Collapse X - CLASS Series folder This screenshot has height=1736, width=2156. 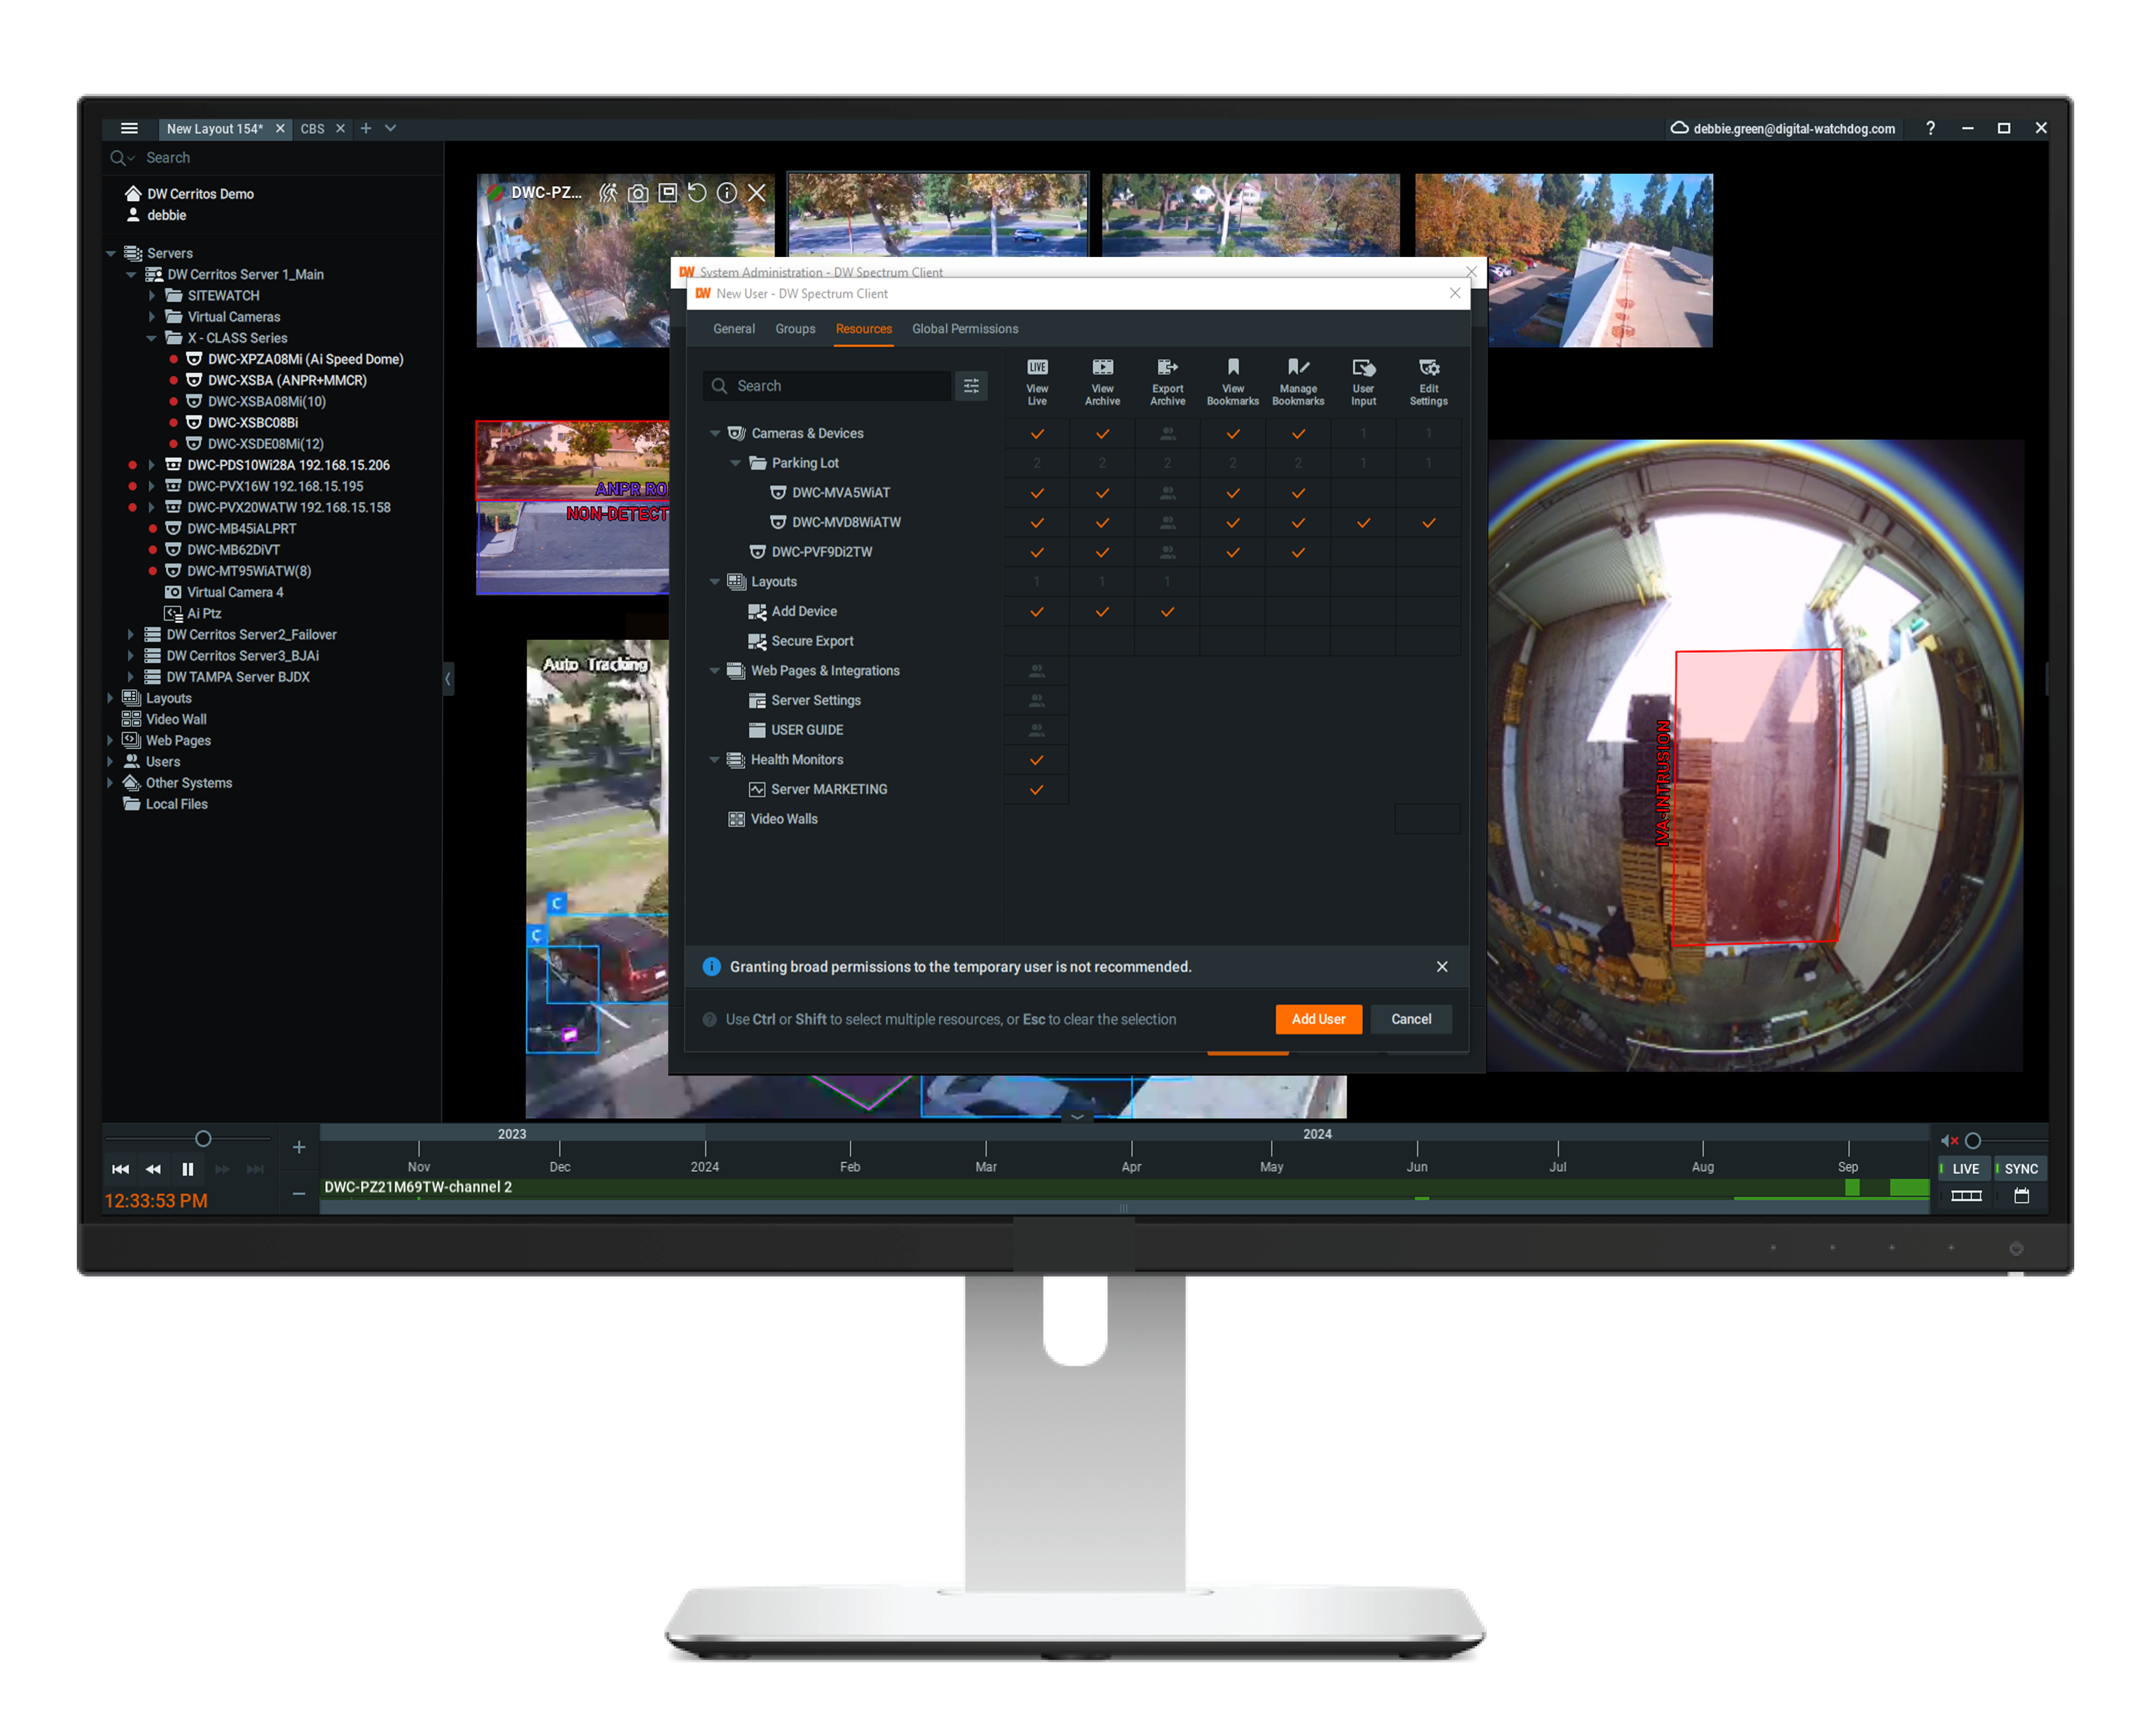click(152, 338)
